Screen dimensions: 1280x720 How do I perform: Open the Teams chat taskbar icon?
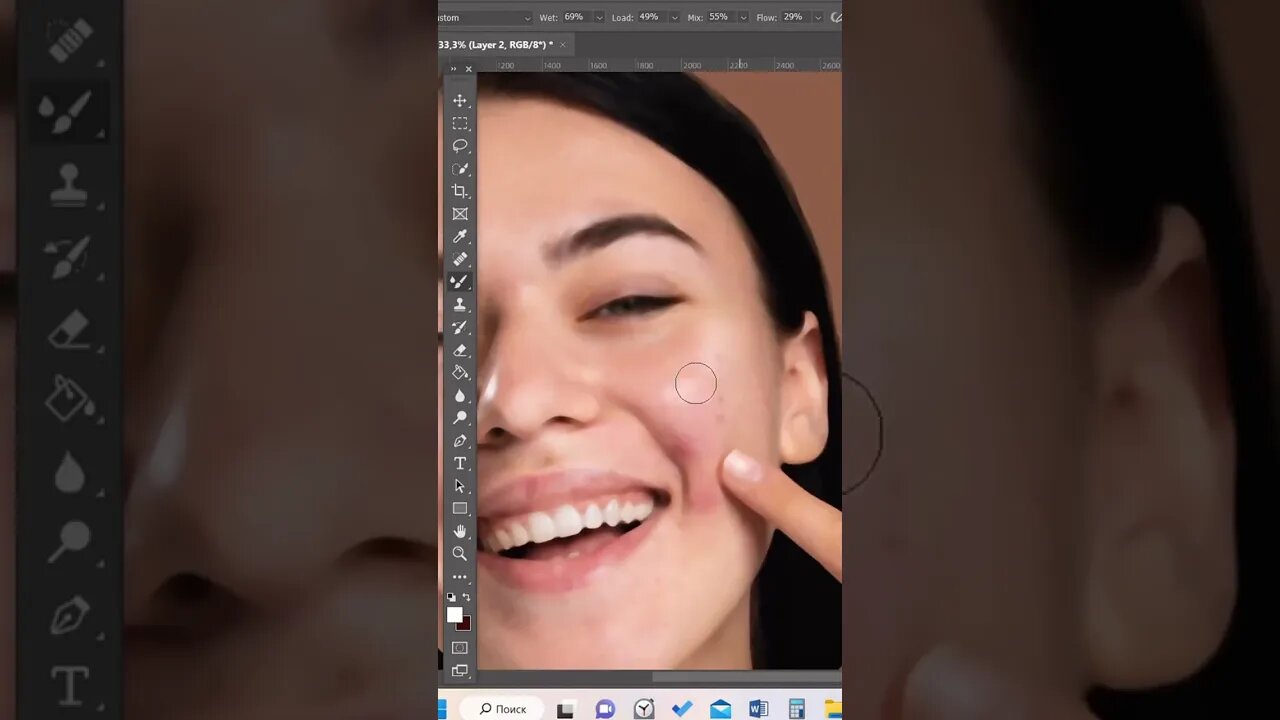click(x=605, y=709)
